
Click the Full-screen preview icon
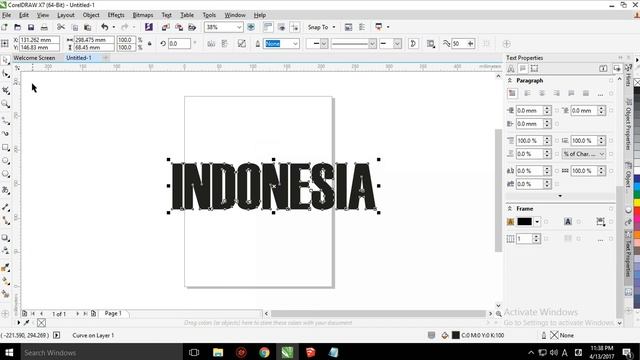[251, 27]
